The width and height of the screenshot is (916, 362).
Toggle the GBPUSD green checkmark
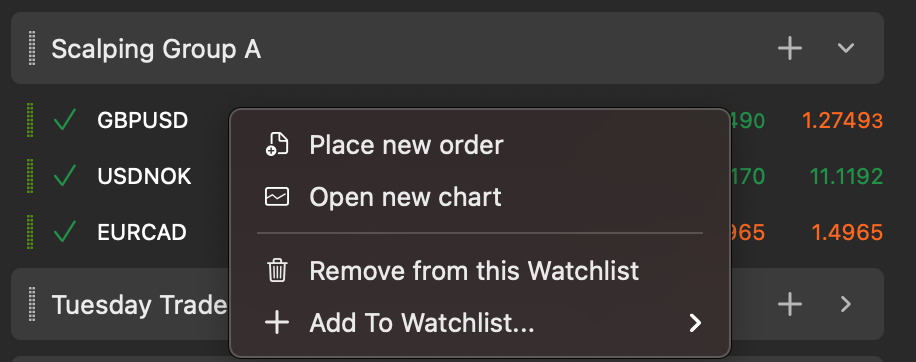pos(64,120)
